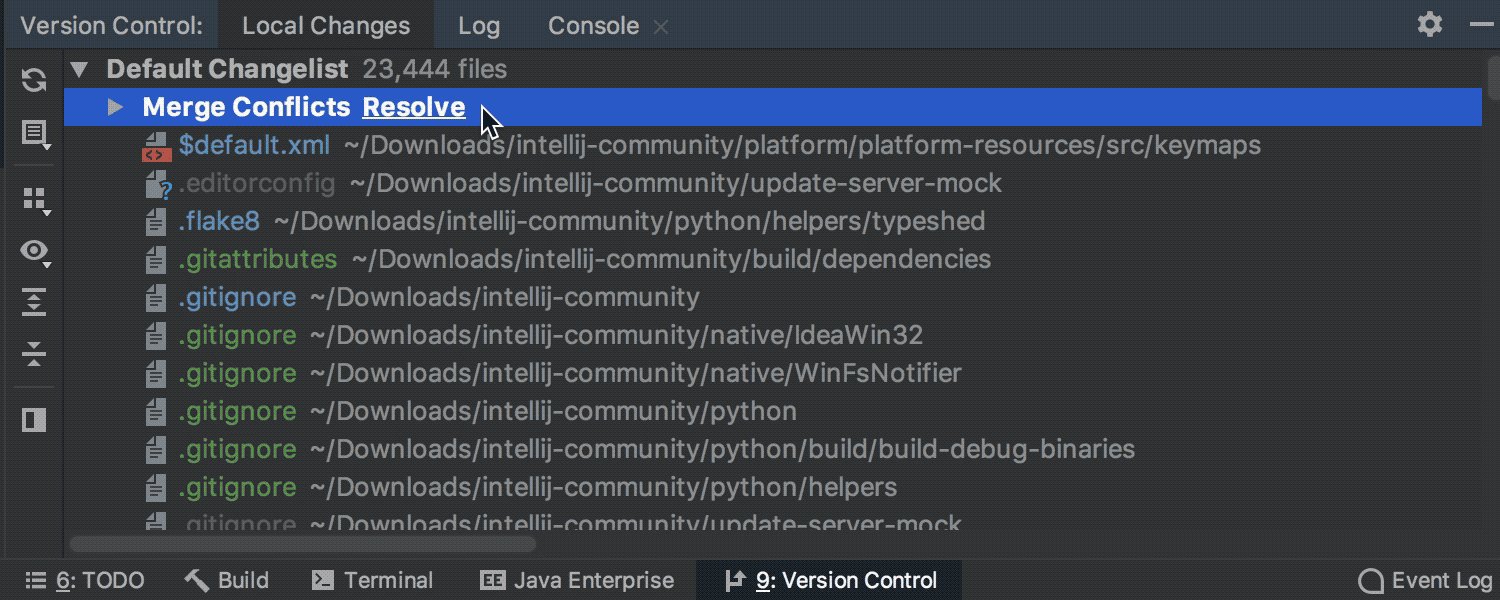Open the Terminal tool window

372,580
